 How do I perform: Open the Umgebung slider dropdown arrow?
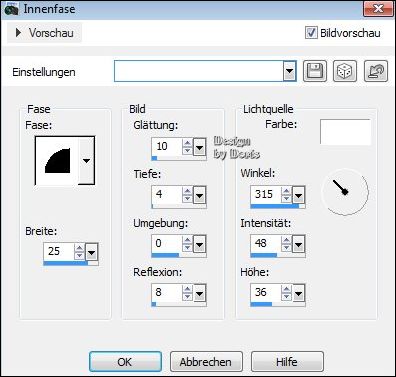(199, 245)
